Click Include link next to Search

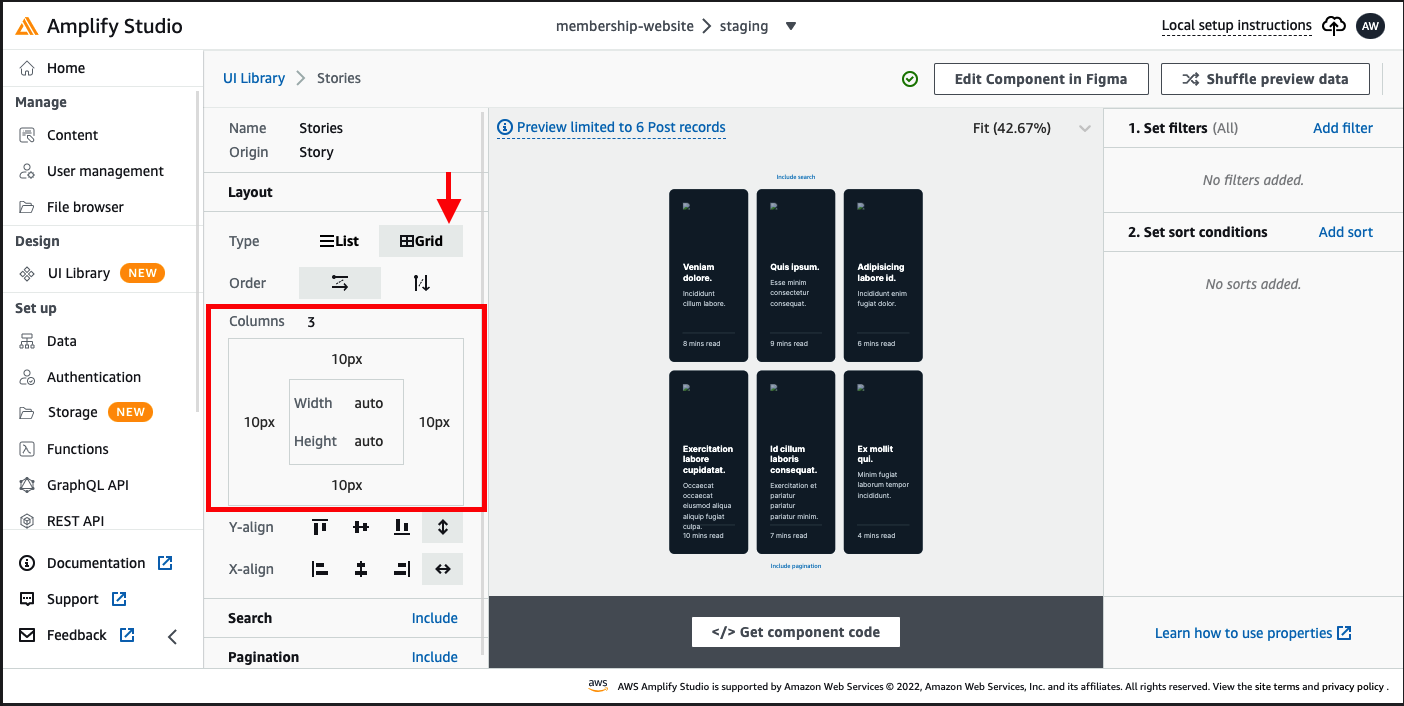tap(434, 618)
